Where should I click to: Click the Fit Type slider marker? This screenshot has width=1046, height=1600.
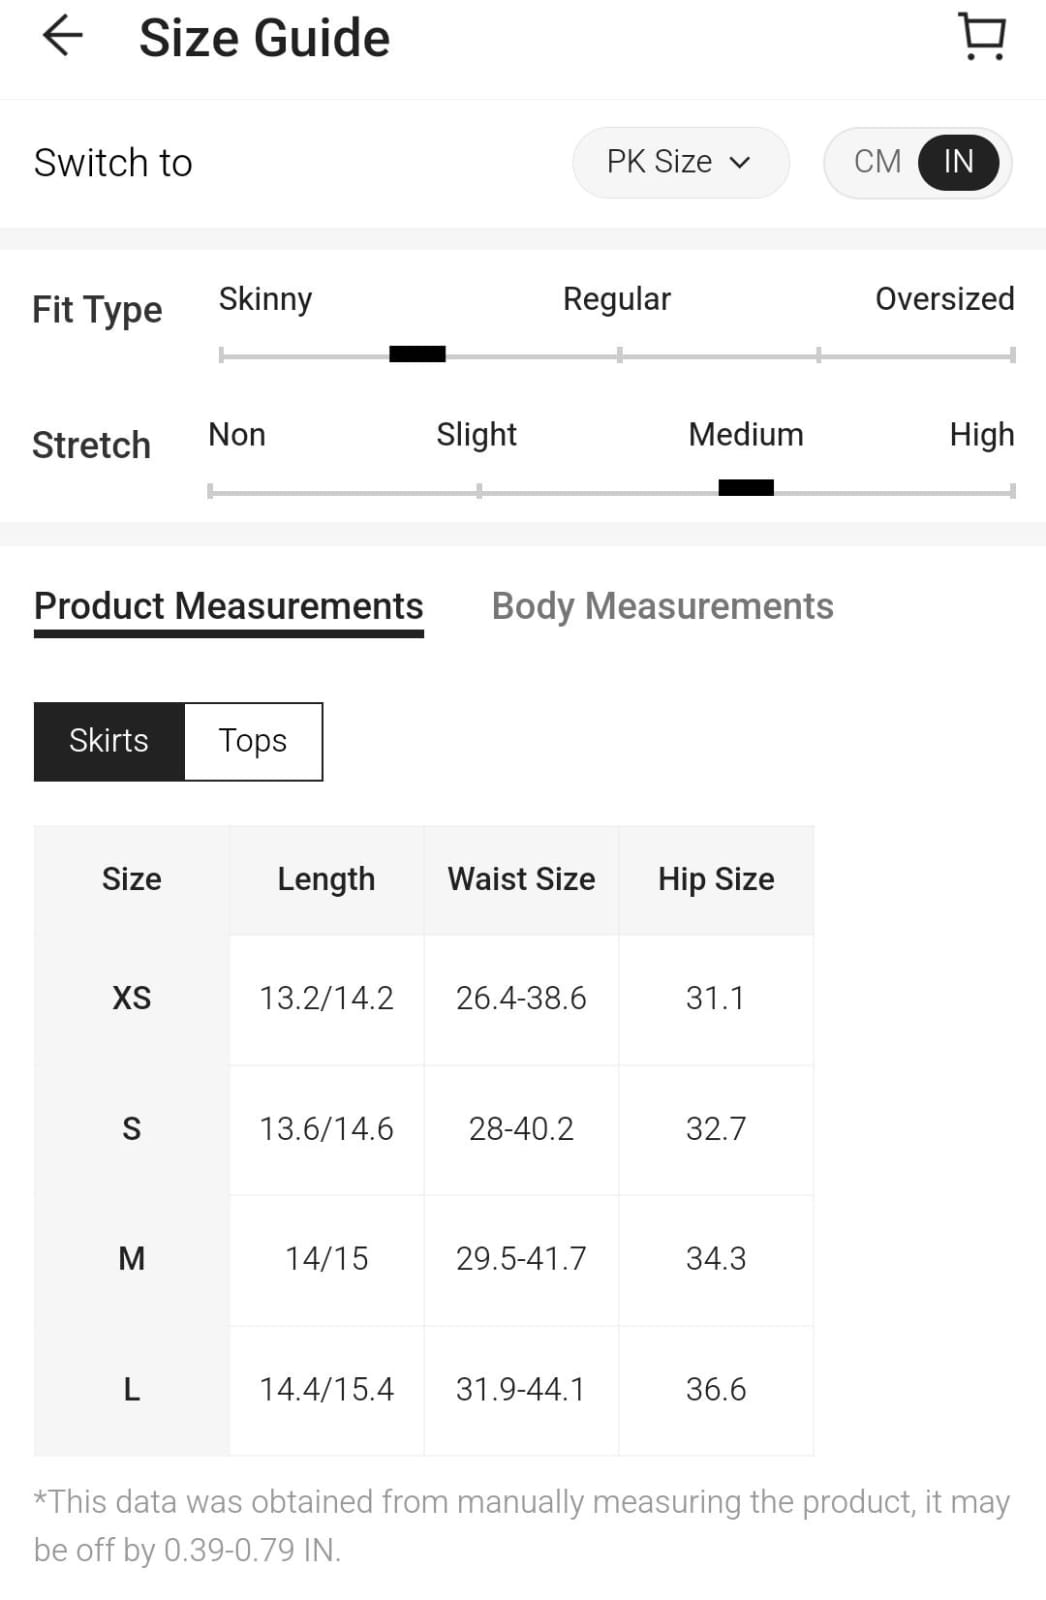pos(417,354)
